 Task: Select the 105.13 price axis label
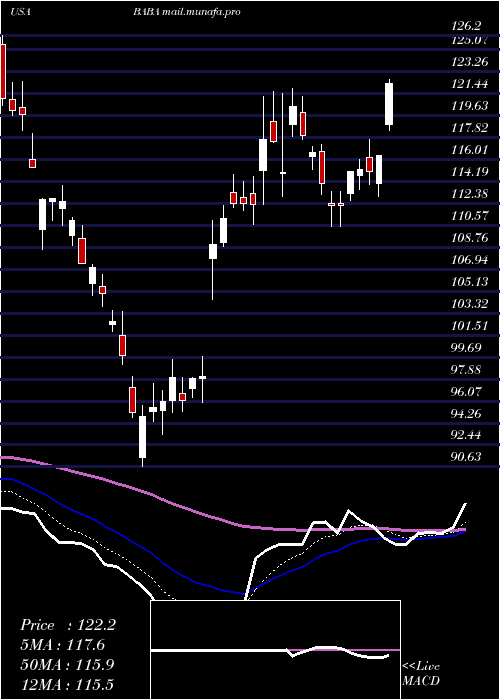click(469, 281)
